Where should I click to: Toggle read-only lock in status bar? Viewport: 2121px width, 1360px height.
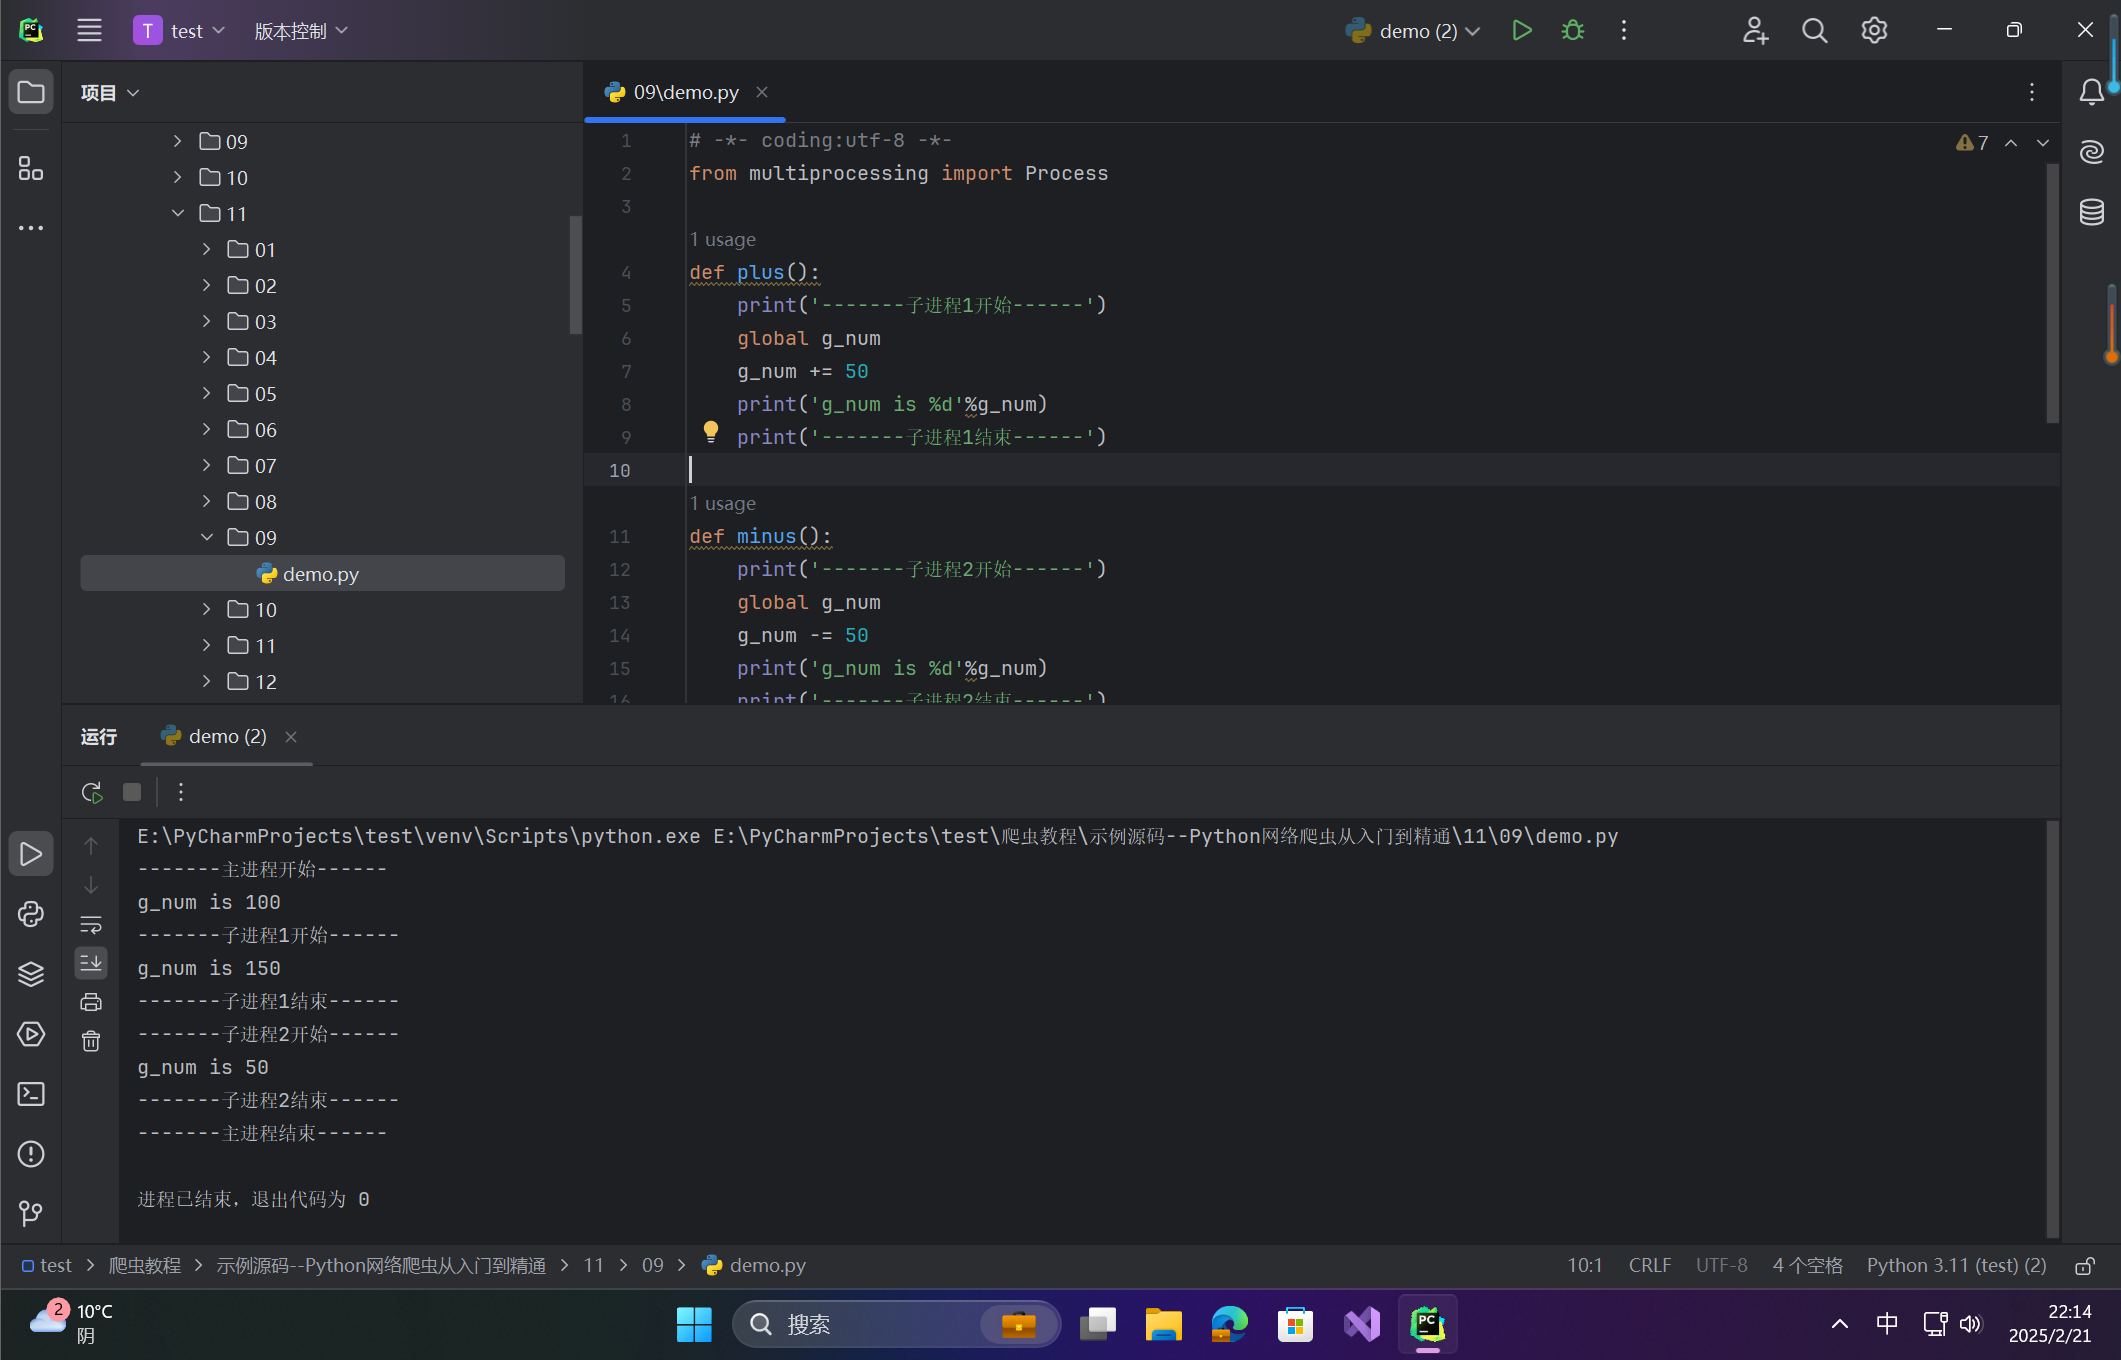(2084, 1266)
